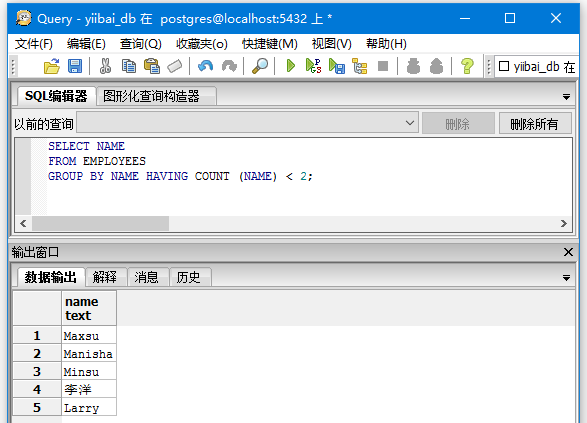The height and width of the screenshot is (423, 587).
Task: Open the output pane tab list arrow
Action: click(x=566, y=278)
